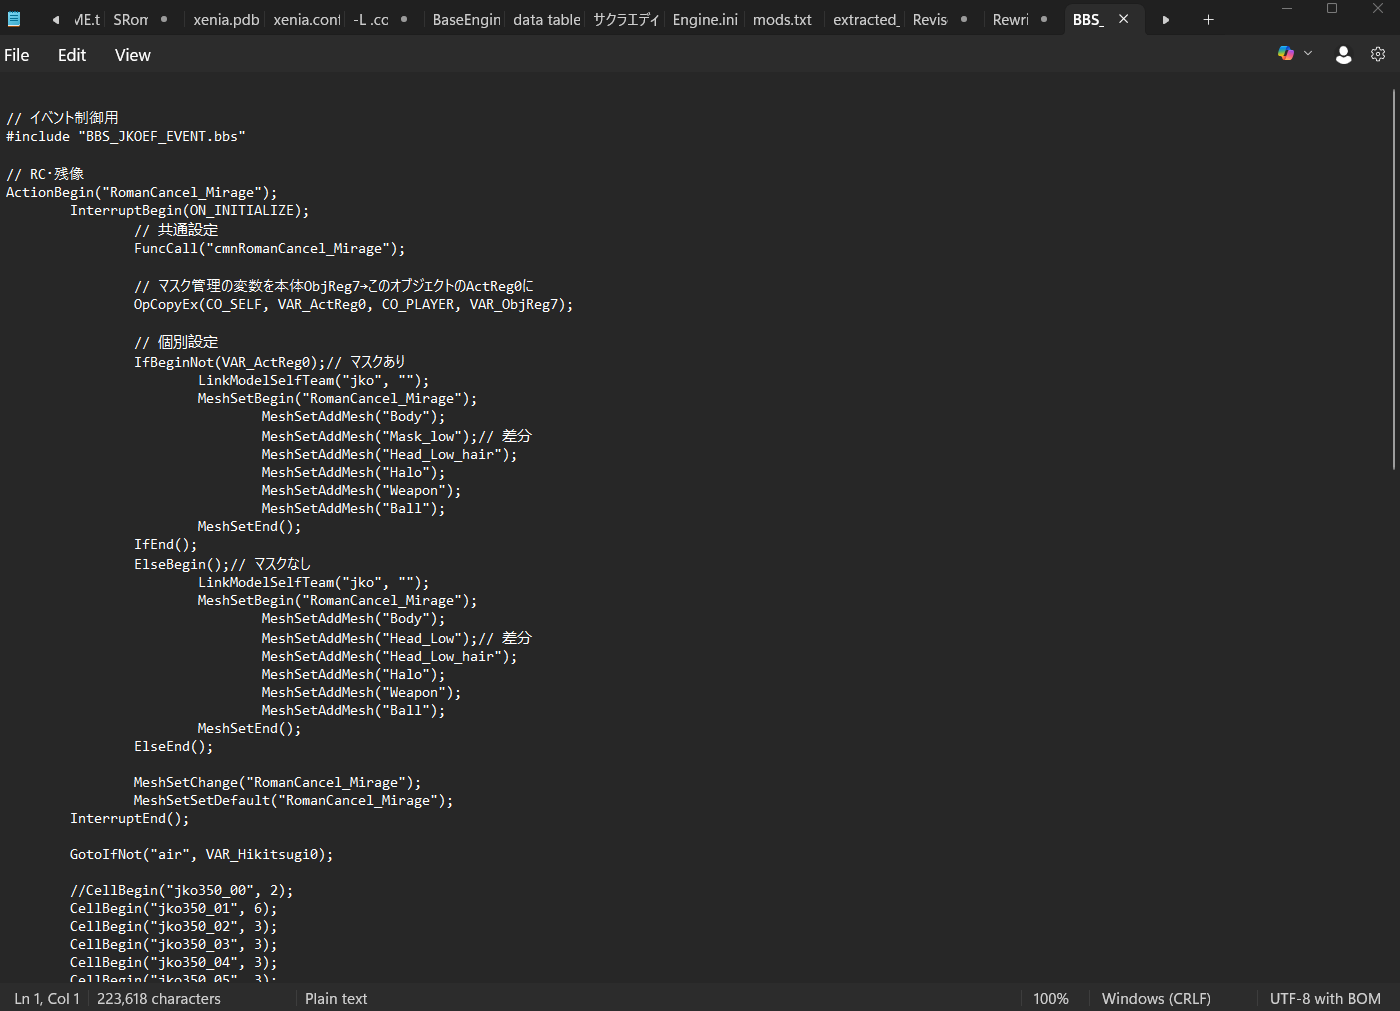
Task: Close the active BBS_ tab
Action: [x=1124, y=19]
